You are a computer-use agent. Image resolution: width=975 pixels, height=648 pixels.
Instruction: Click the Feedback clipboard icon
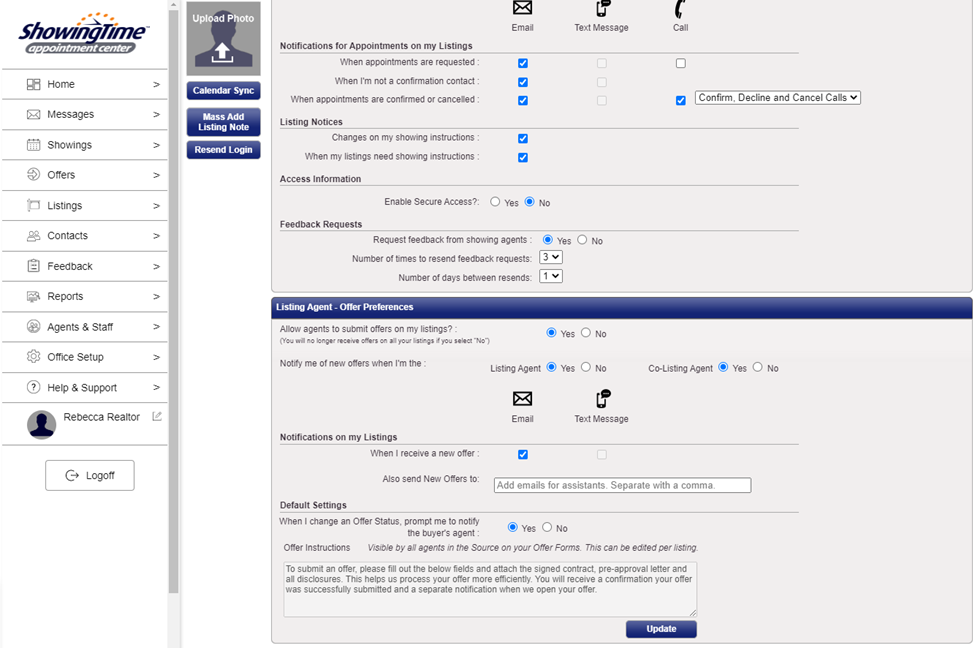[34, 266]
